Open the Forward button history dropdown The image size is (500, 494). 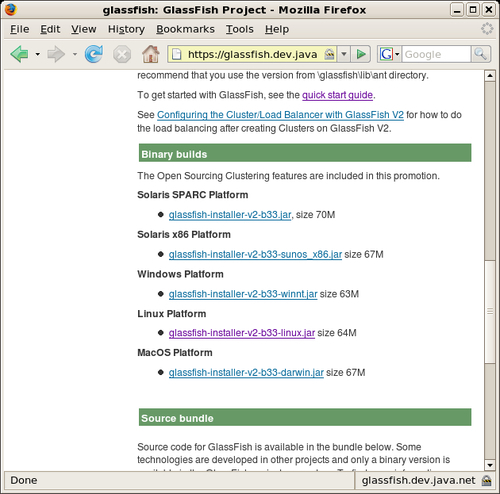click(x=75, y=54)
